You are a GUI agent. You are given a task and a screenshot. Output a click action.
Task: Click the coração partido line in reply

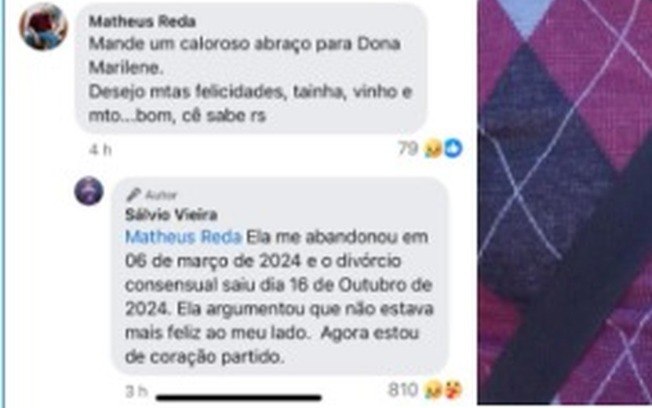pos(205,357)
